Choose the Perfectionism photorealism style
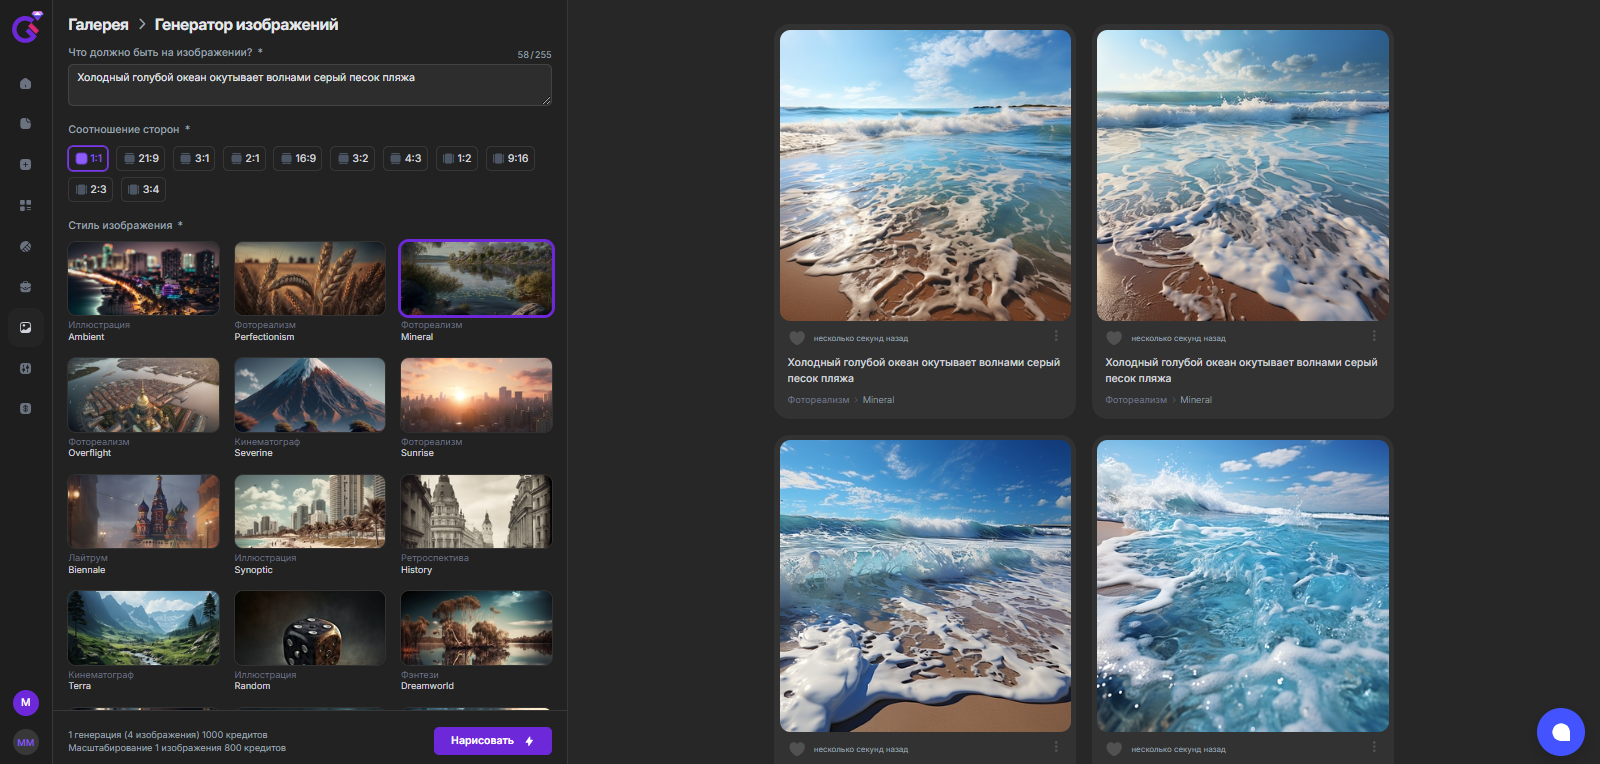 (310, 278)
